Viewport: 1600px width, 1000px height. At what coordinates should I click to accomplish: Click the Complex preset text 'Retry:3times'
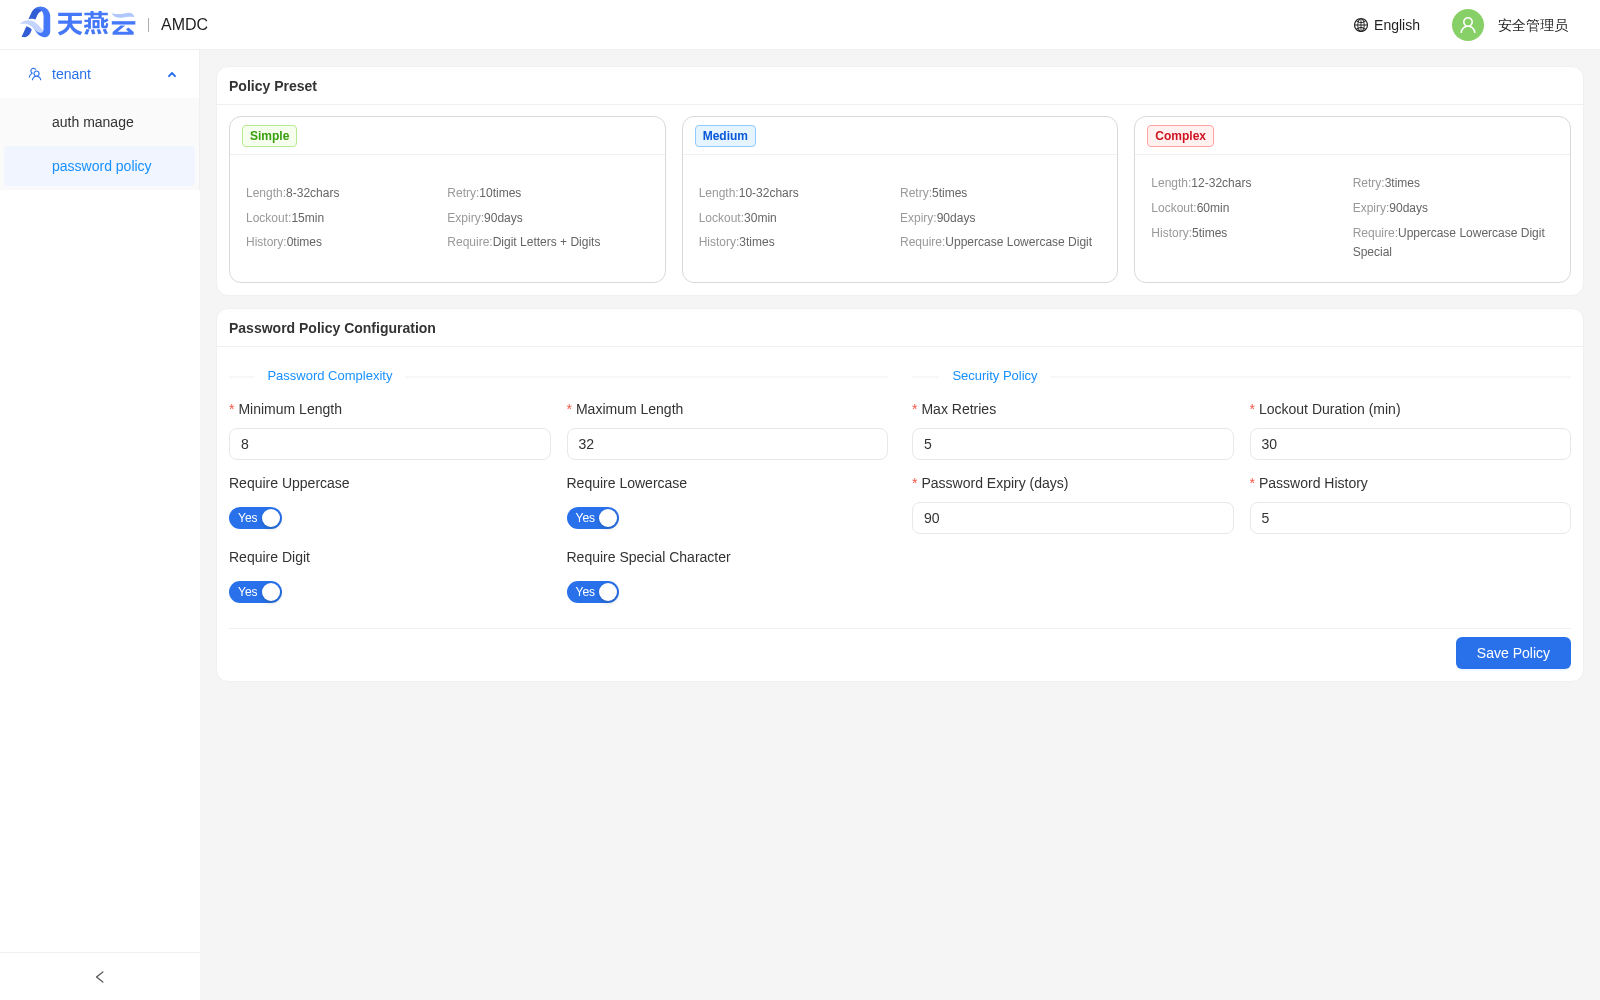click(1386, 183)
